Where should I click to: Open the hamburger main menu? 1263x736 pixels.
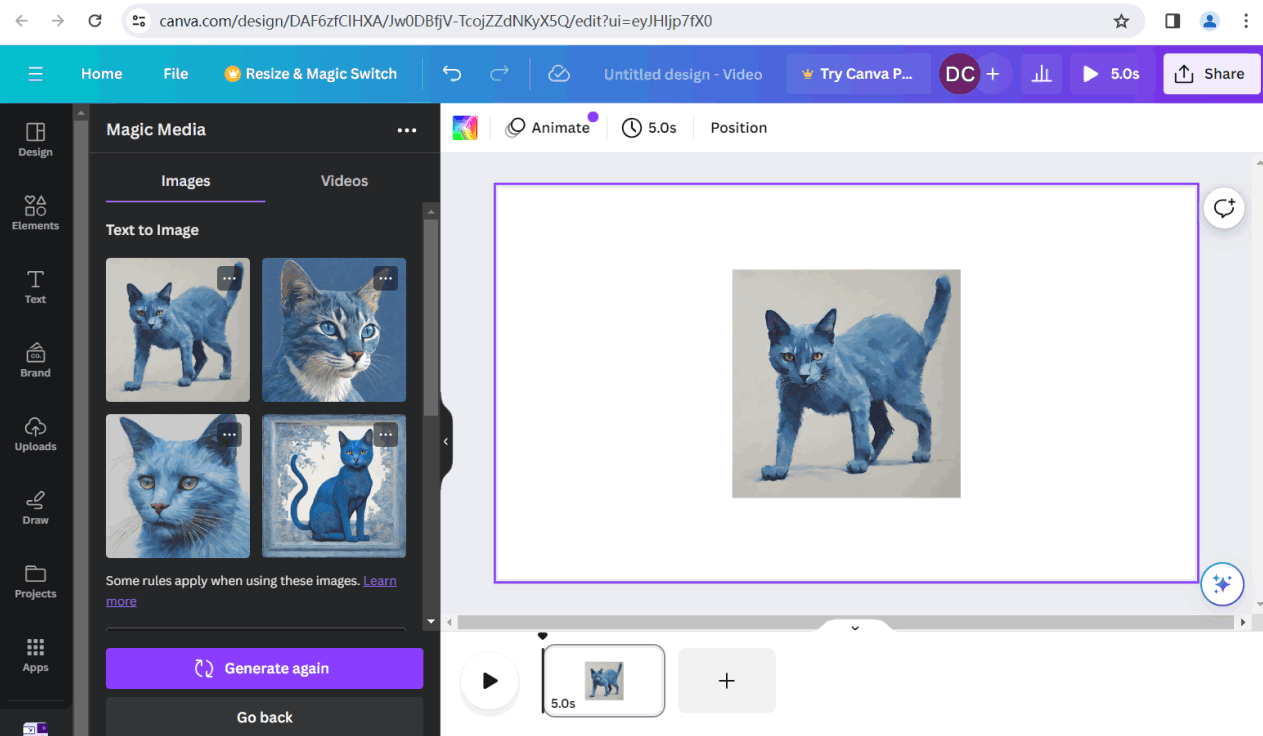coord(36,74)
